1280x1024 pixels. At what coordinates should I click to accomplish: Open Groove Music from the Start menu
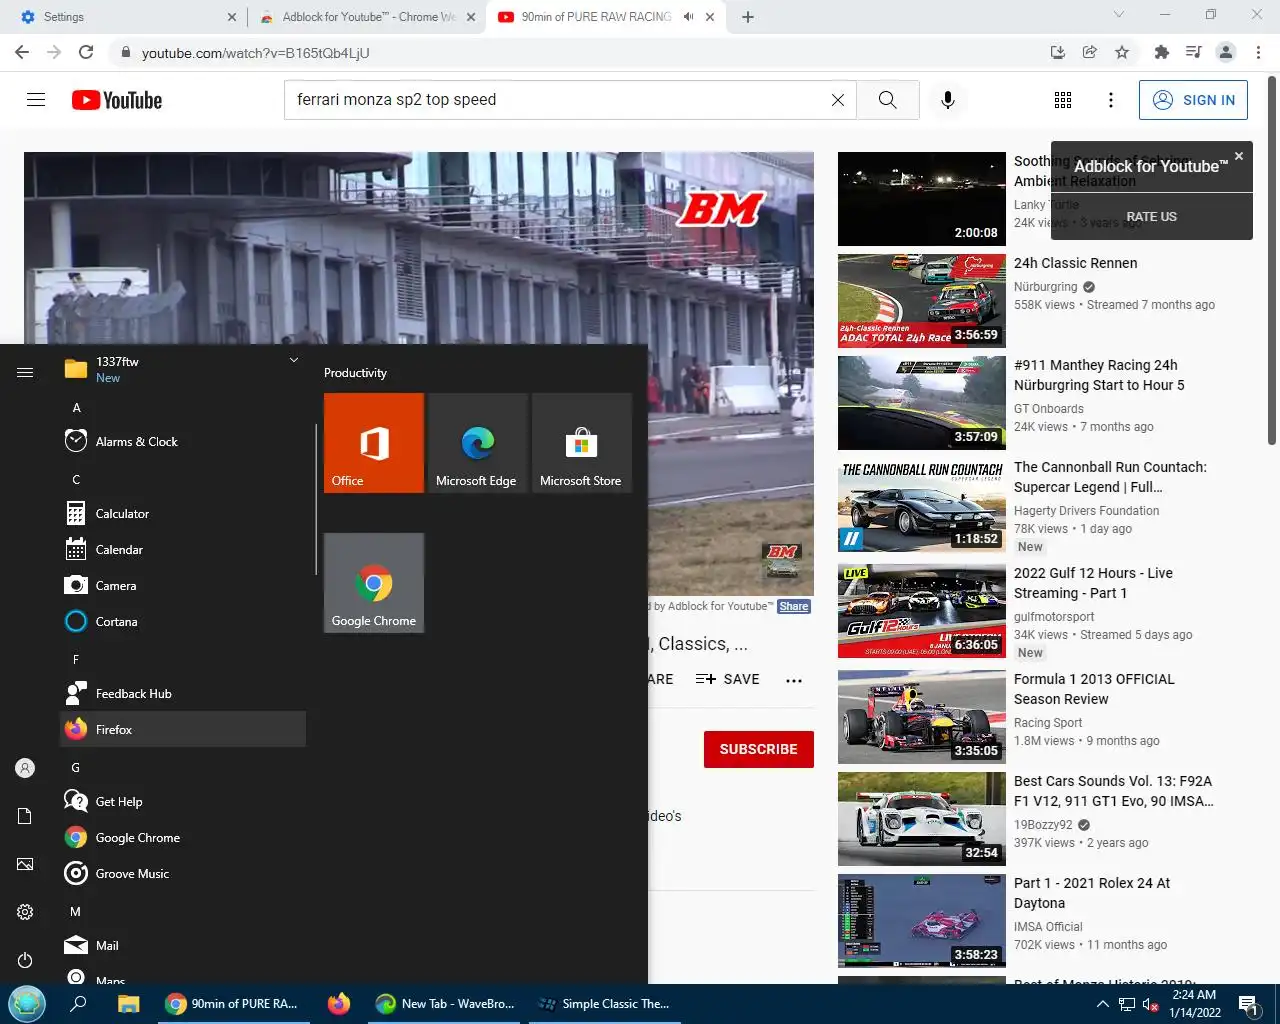click(x=183, y=873)
